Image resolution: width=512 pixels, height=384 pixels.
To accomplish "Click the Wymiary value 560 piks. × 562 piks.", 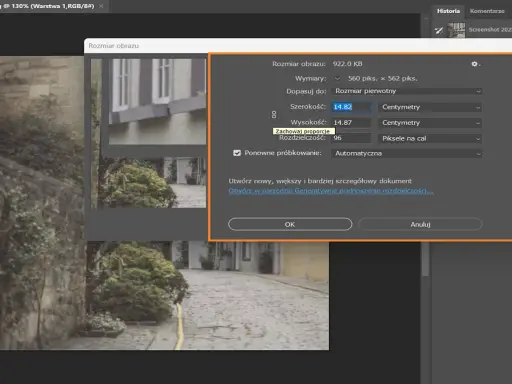I will click(x=382, y=79).
